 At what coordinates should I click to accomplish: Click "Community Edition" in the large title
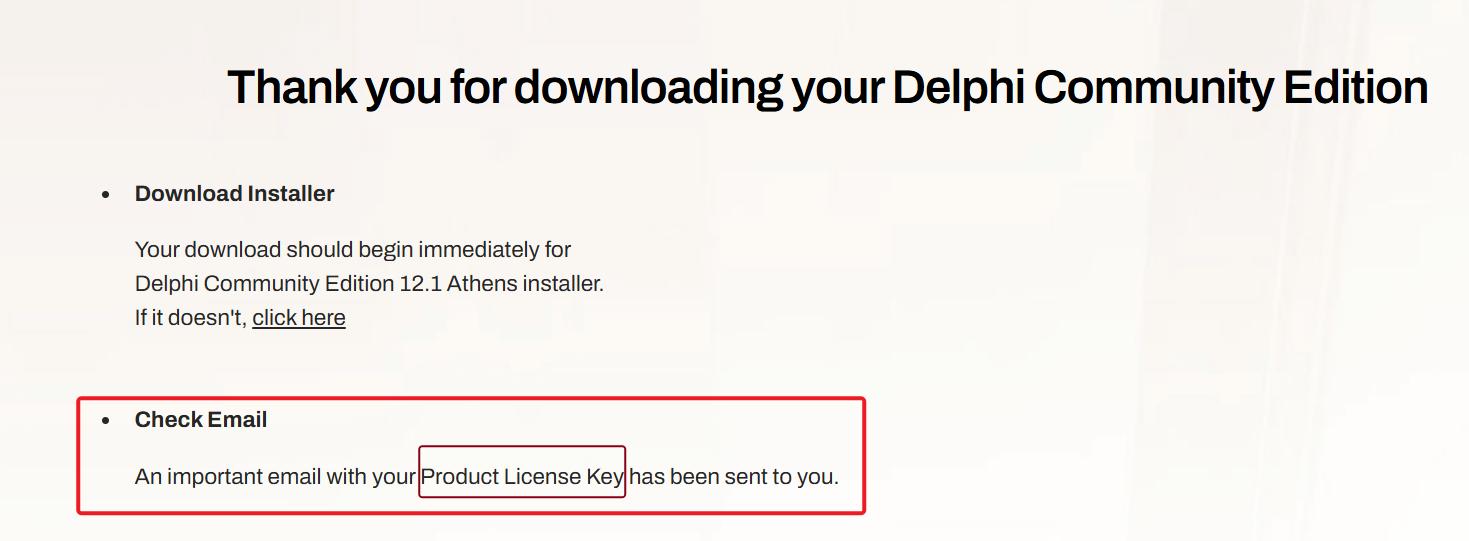pyautogui.click(x=1231, y=88)
